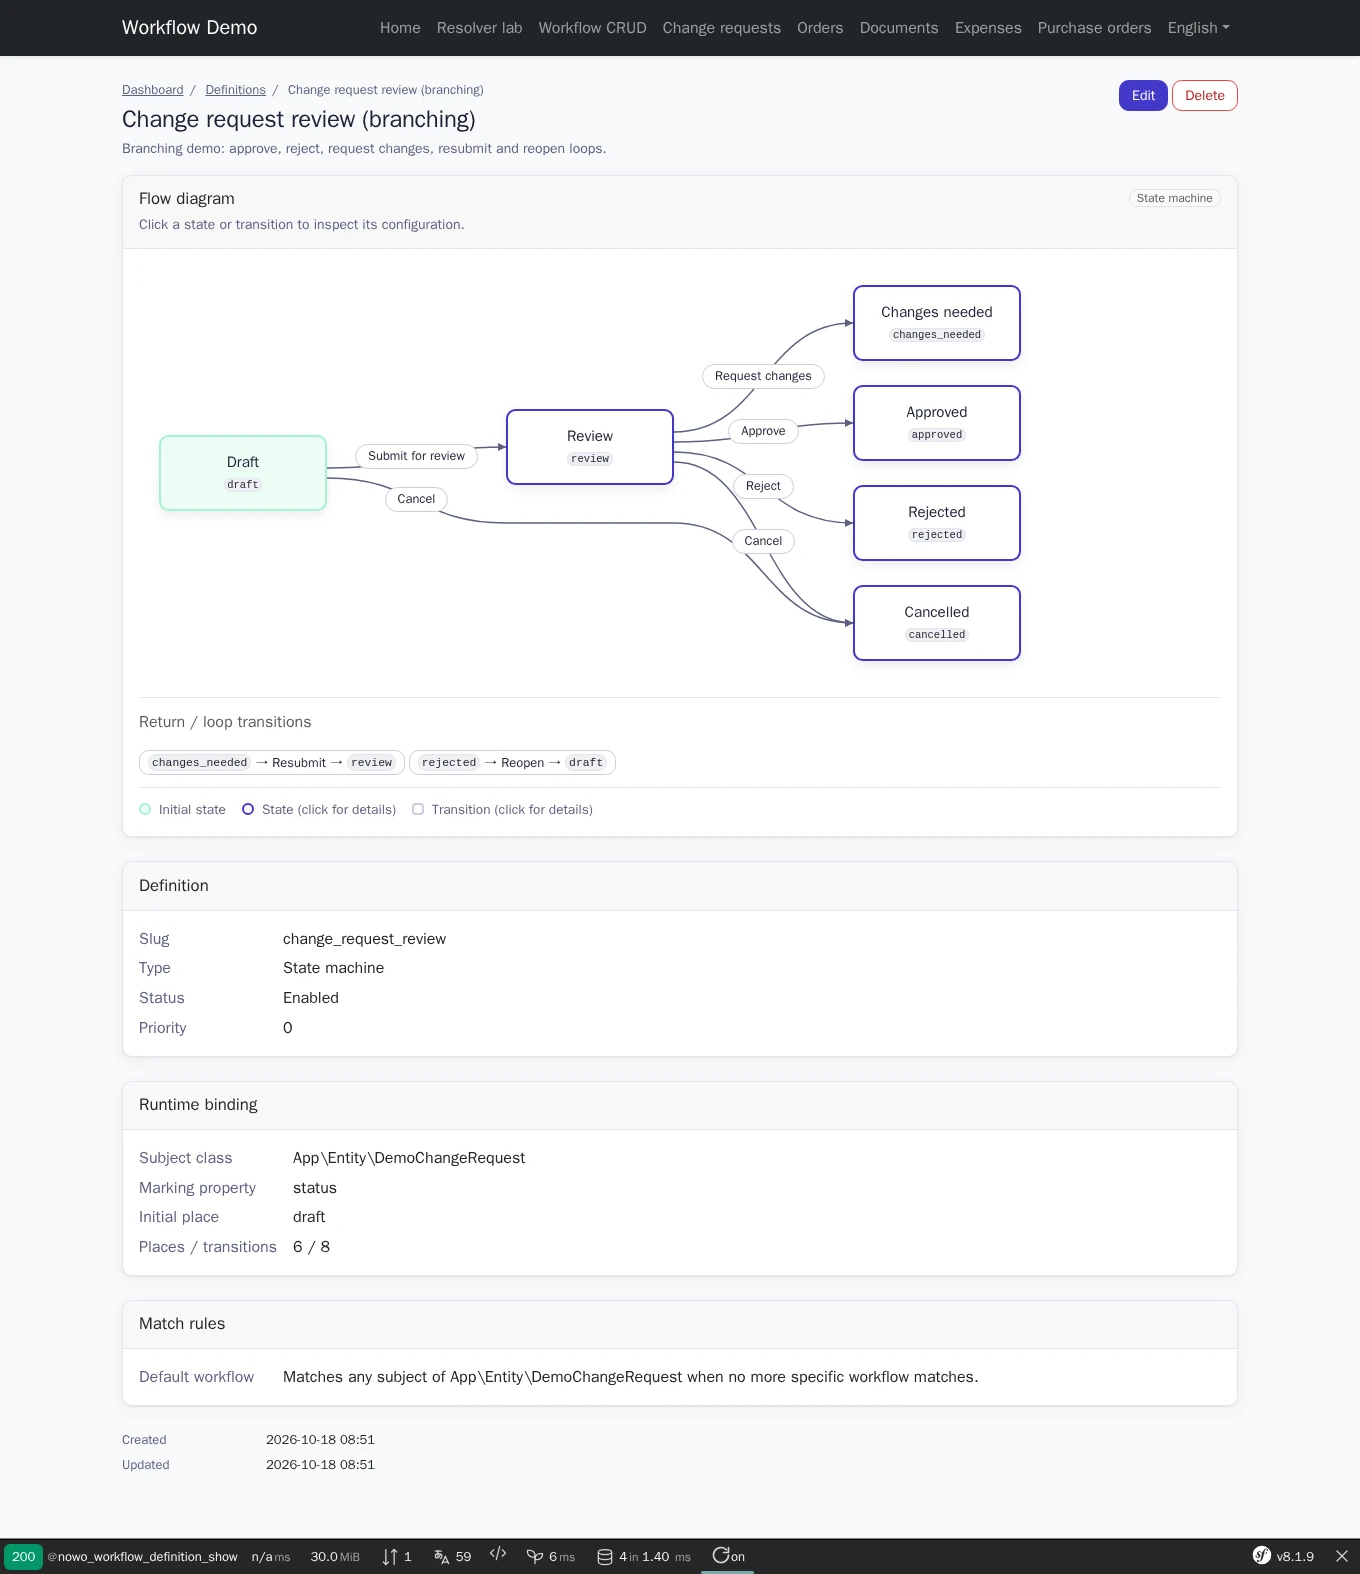This screenshot has width=1360, height=1574.
Task: Select the Rejected state node
Action: [937, 523]
